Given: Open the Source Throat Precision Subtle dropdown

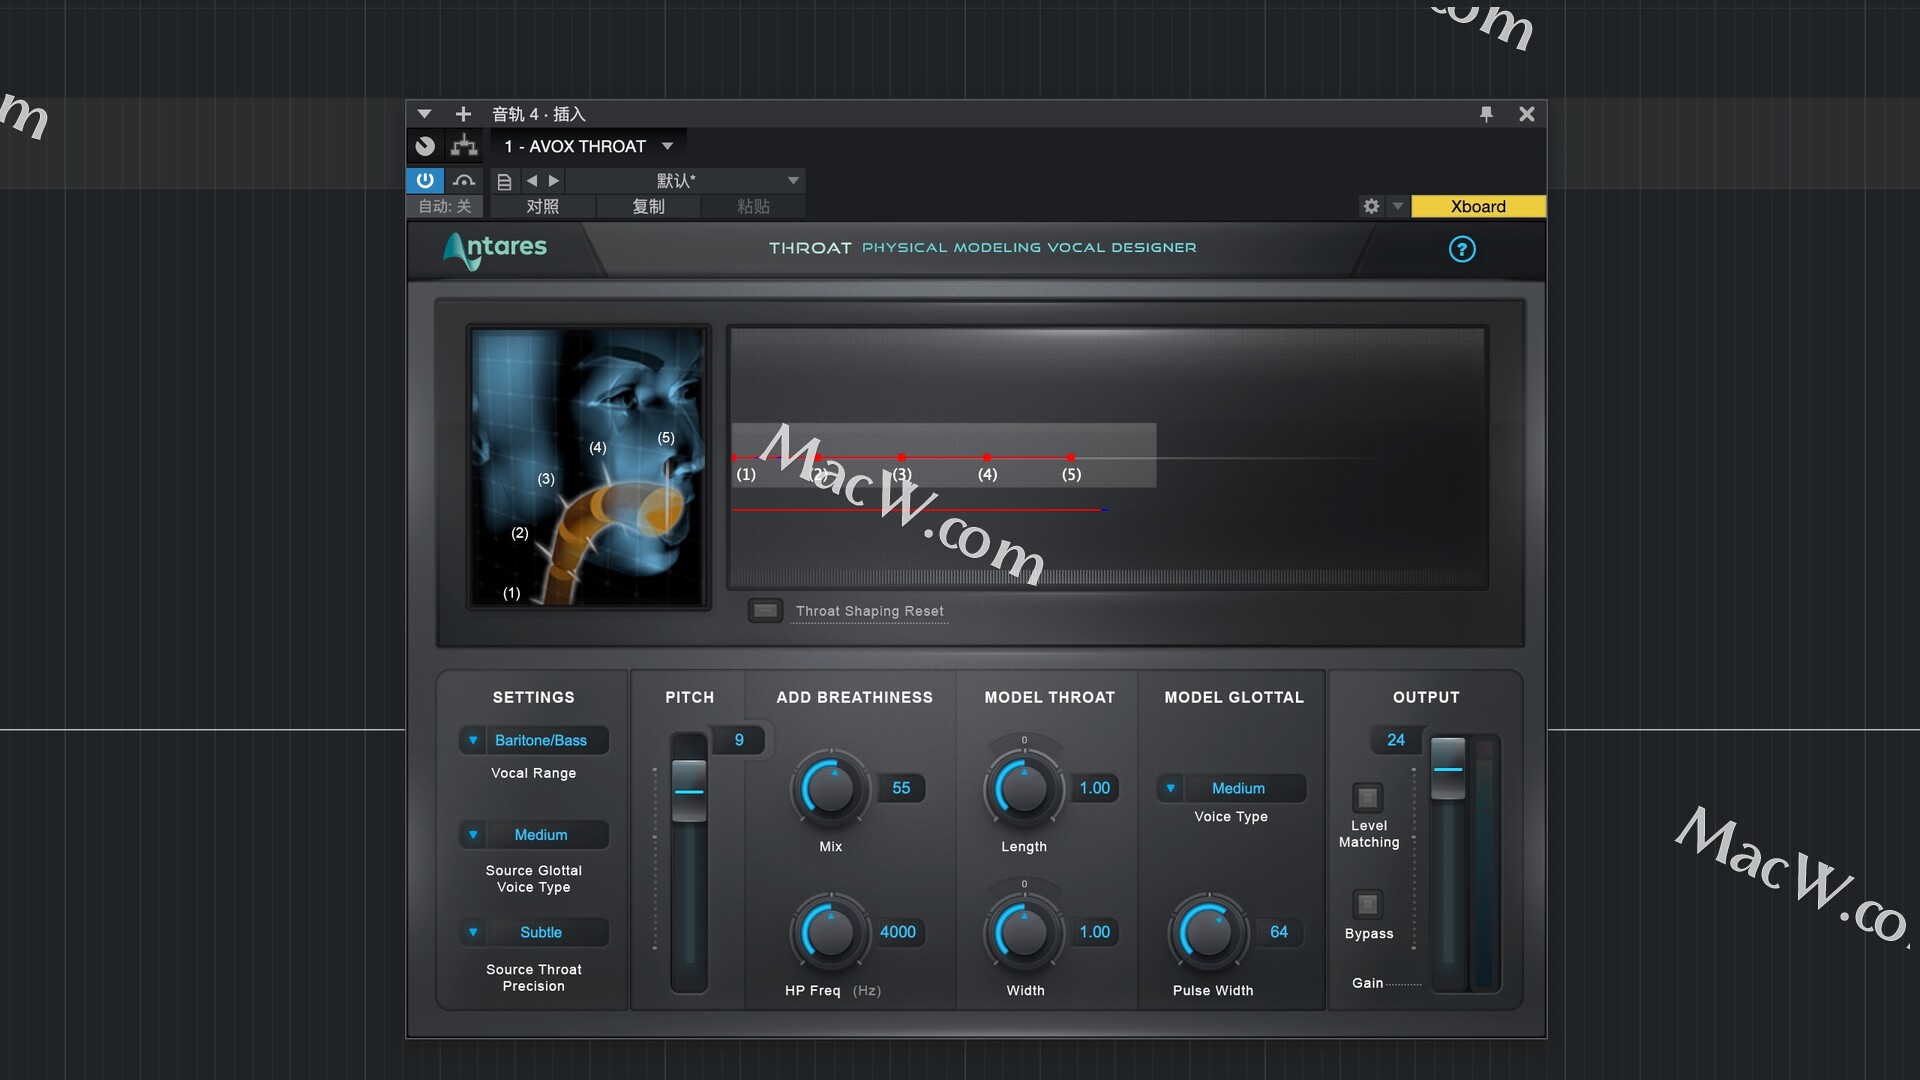Looking at the screenshot, I should [x=534, y=932].
